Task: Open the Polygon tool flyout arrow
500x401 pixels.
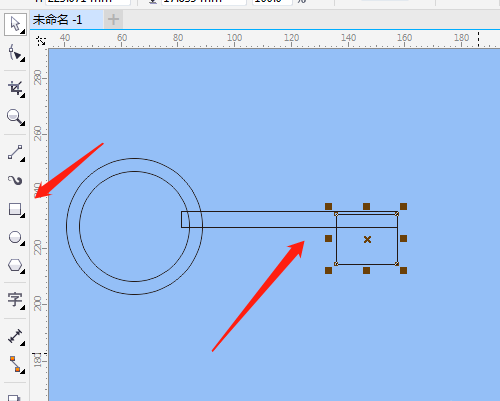Action: pos(23,272)
